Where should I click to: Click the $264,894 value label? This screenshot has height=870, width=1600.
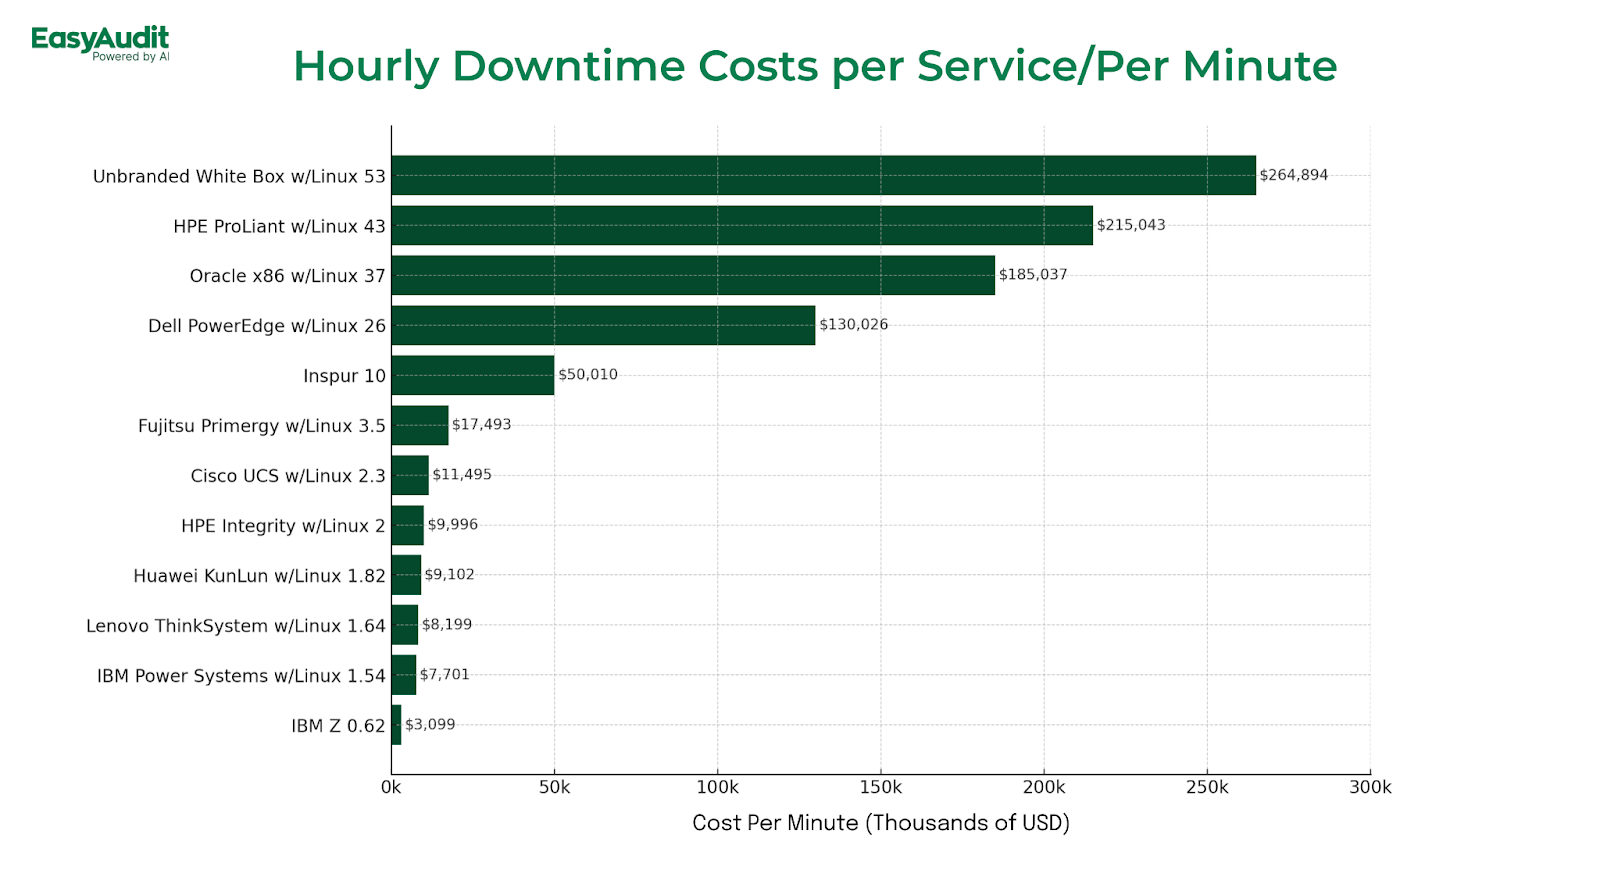[x=1293, y=175]
